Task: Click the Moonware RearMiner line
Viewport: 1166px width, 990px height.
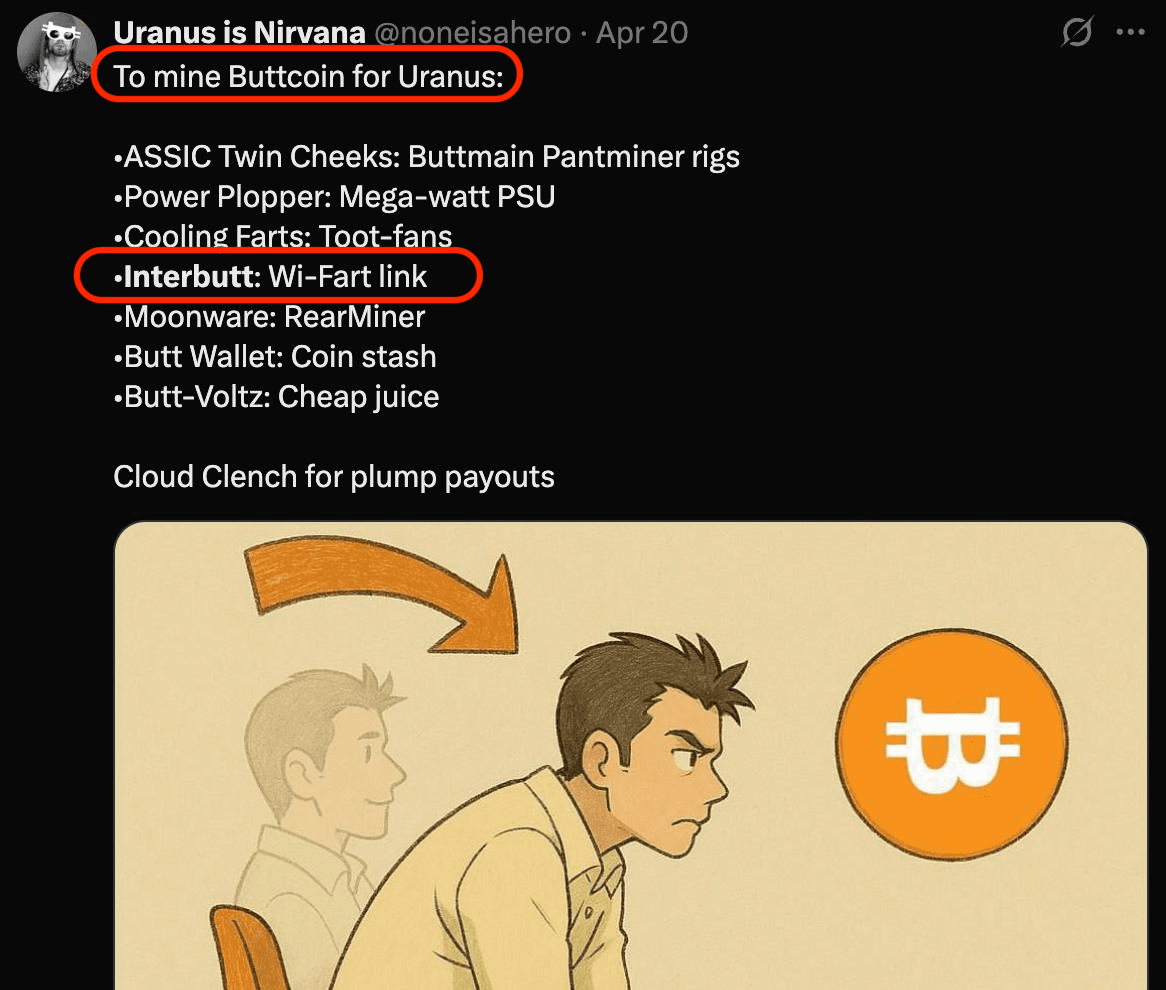Action: click(x=269, y=317)
